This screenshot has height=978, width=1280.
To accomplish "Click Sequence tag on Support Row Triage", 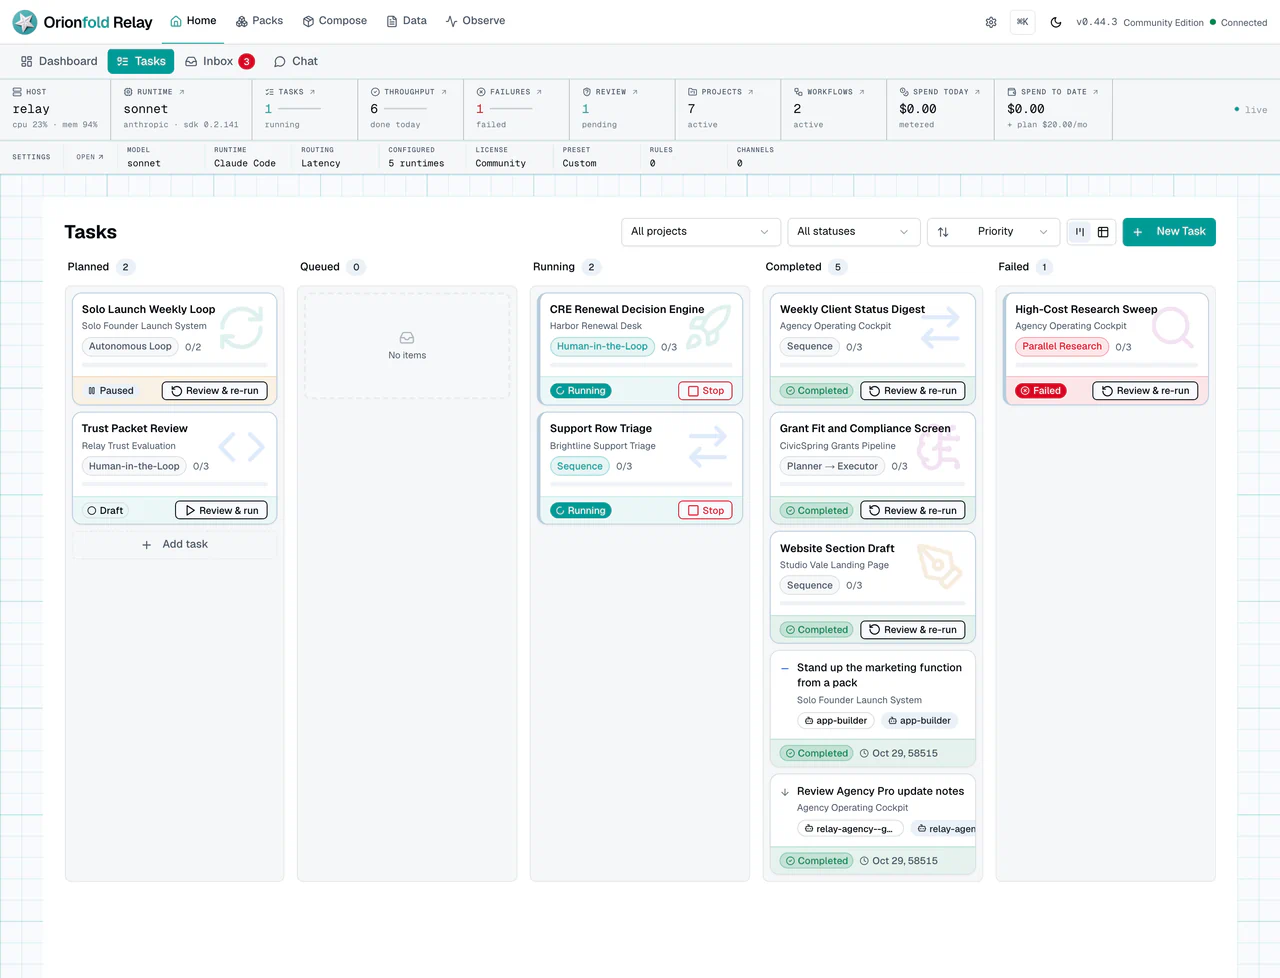I will (x=580, y=466).
